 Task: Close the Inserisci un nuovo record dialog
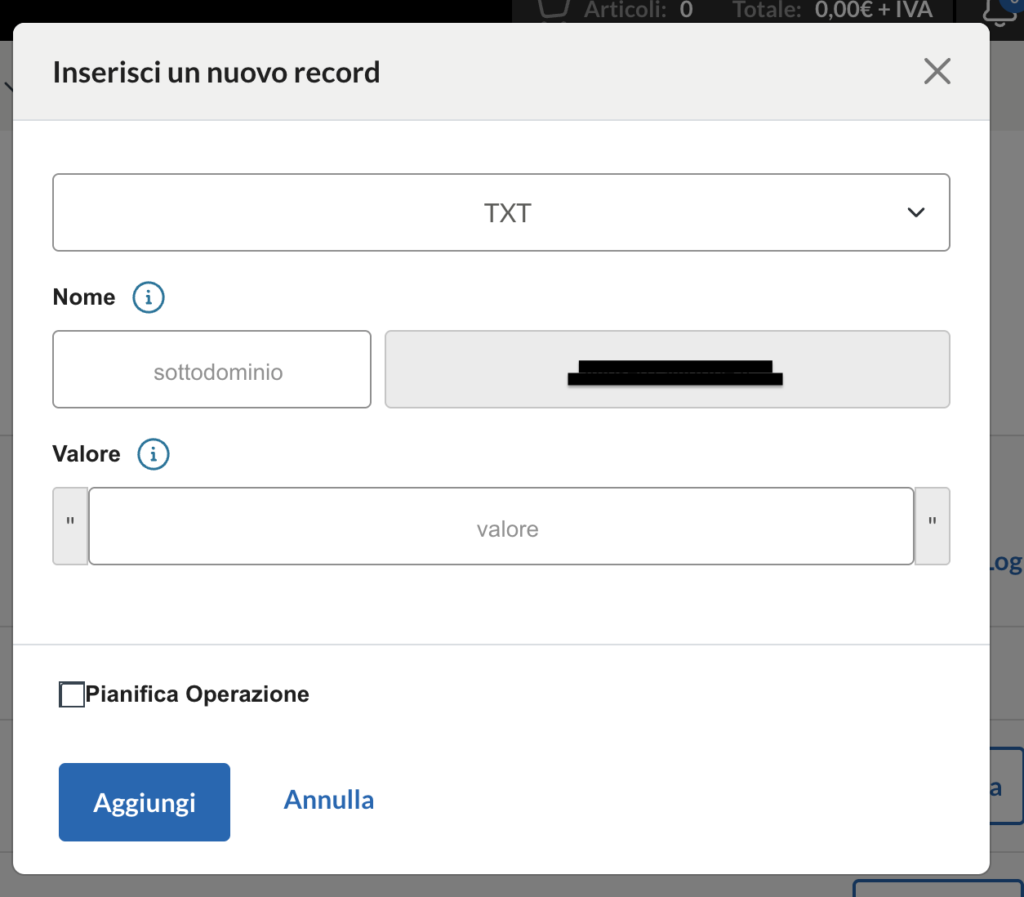point(936,71)
